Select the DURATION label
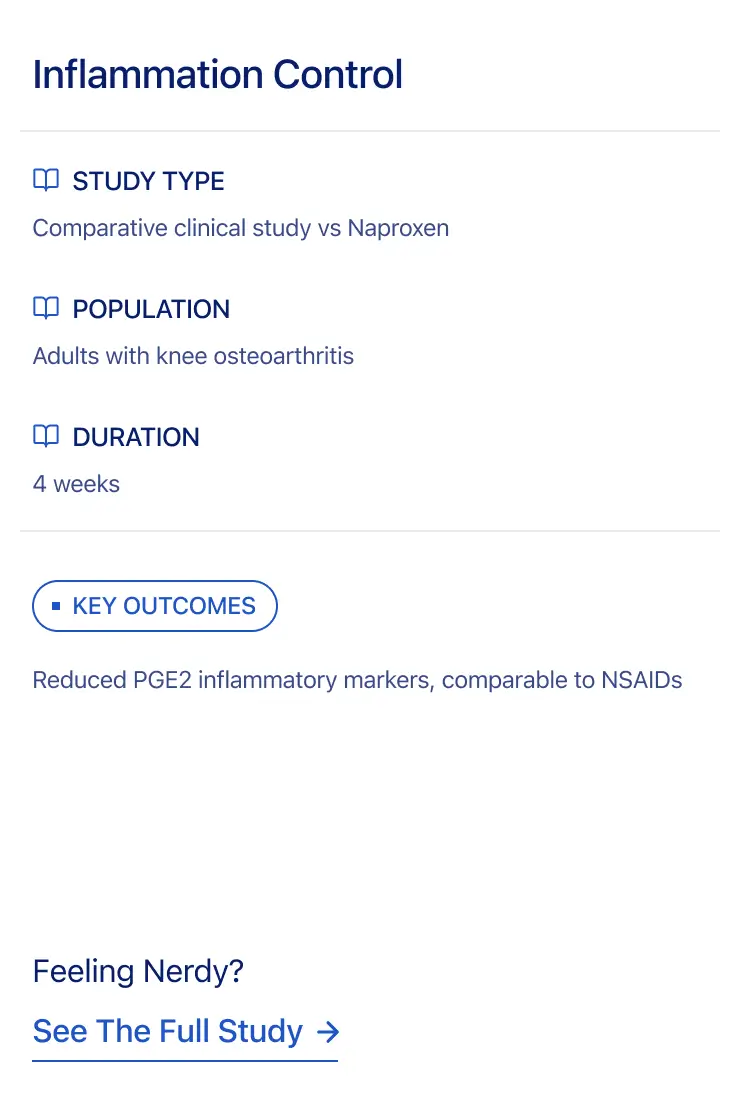Screen dimensions: 740x1102 (x=136, y=437)
